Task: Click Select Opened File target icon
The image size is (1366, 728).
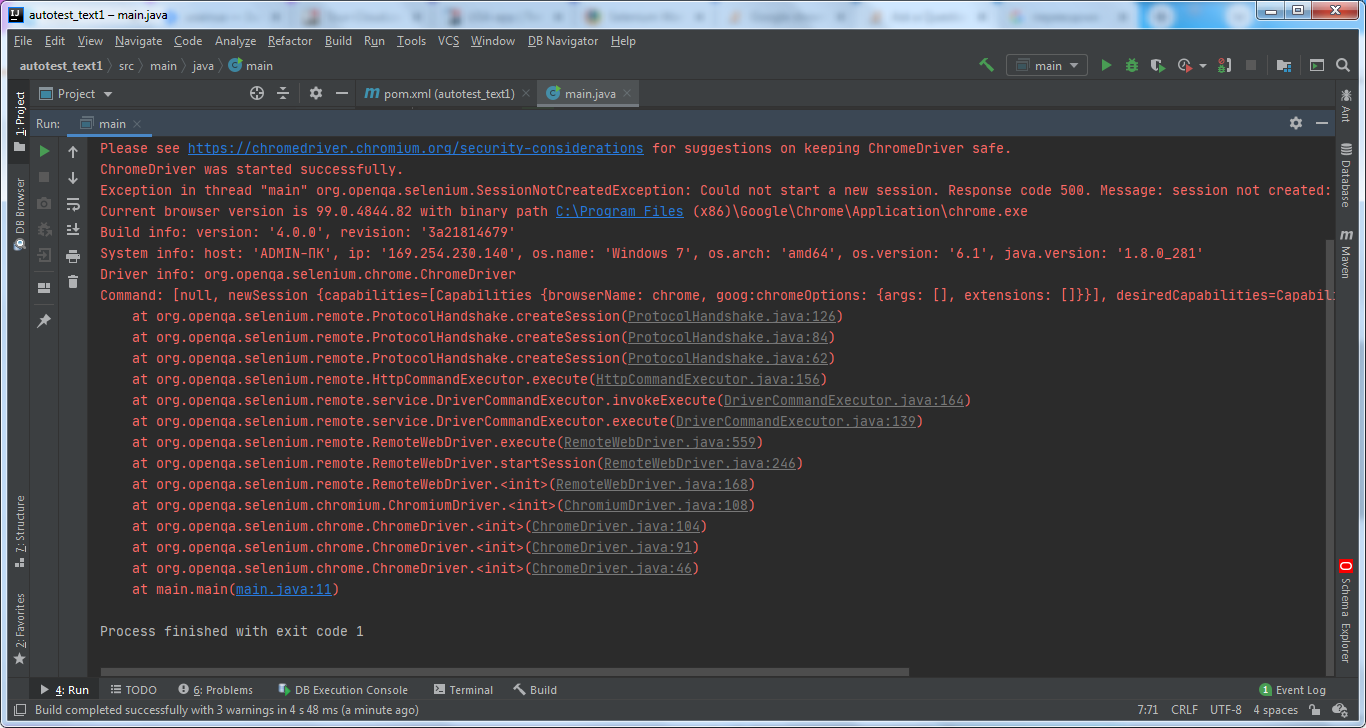Action: (257, 93)
